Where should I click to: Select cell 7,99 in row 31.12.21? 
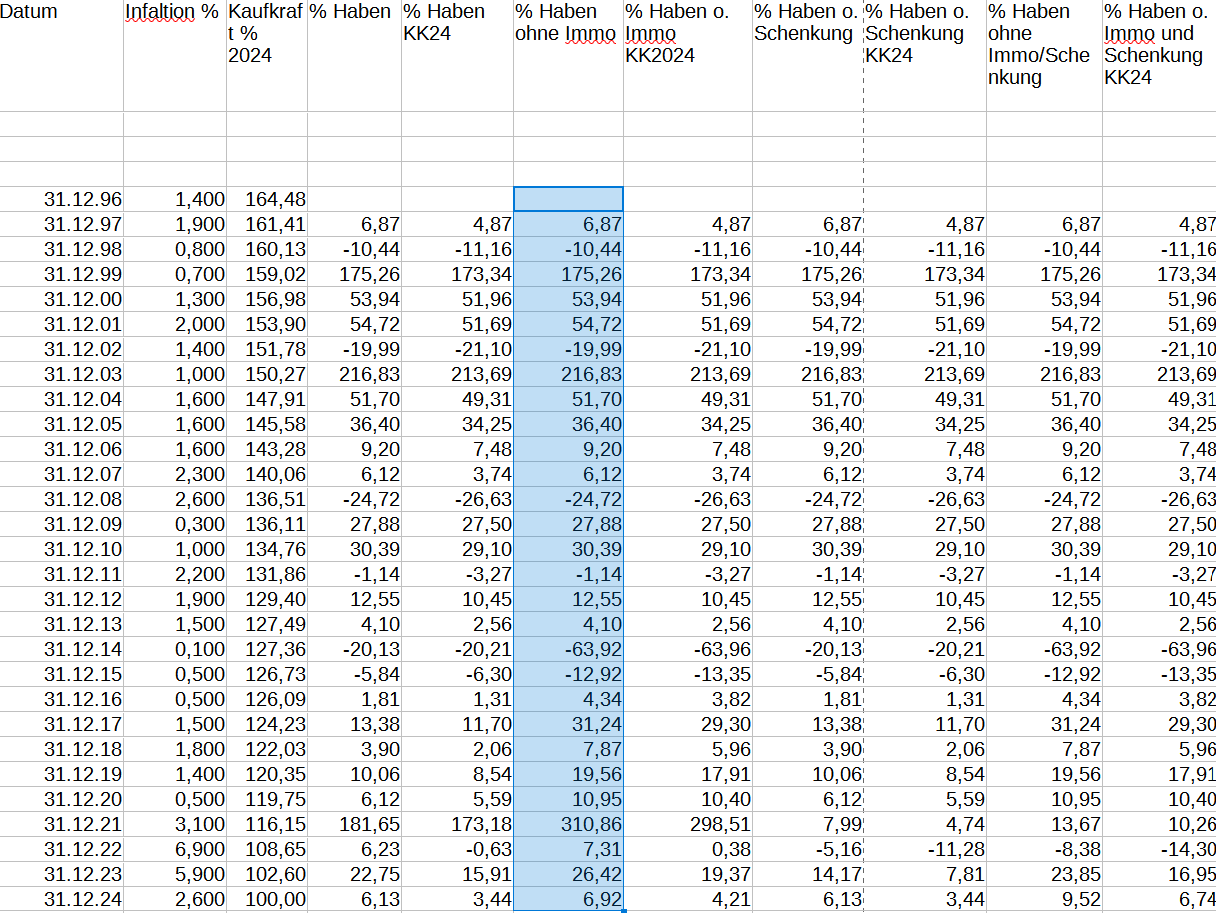pos(807,824)
